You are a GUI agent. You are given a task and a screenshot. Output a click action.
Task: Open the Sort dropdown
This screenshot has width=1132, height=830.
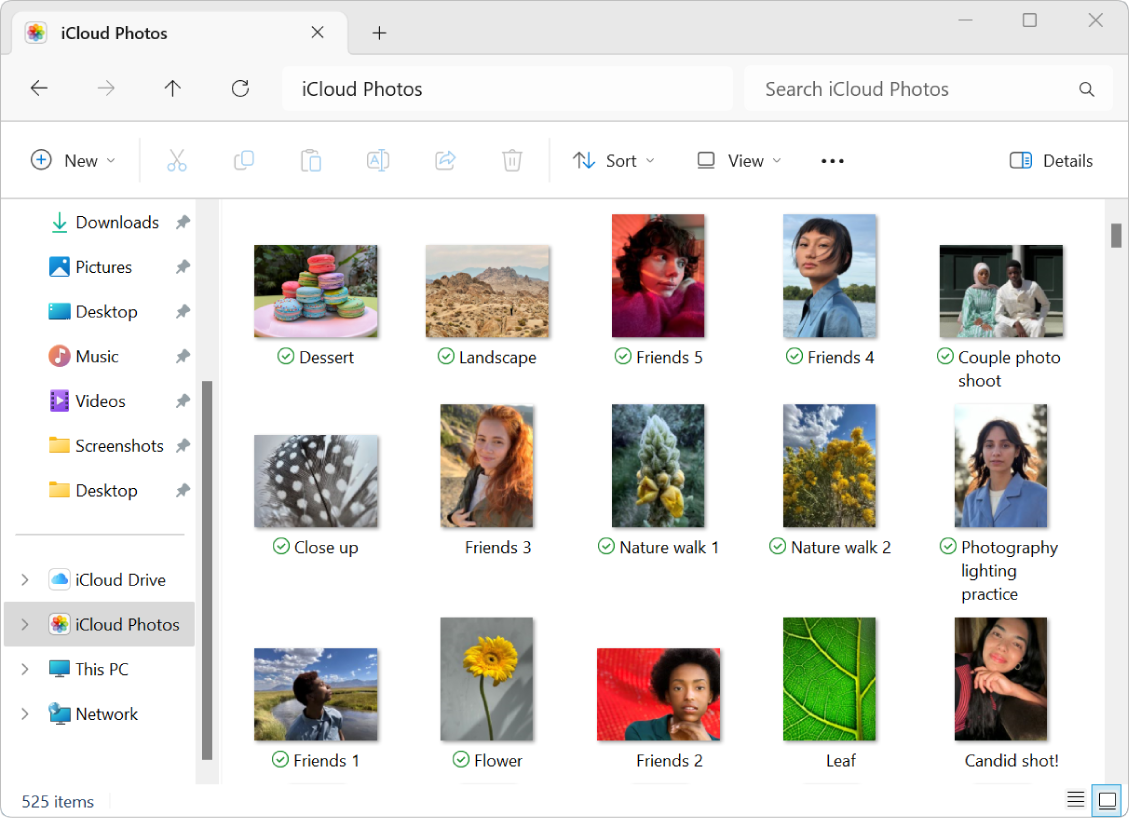[613, 160]
